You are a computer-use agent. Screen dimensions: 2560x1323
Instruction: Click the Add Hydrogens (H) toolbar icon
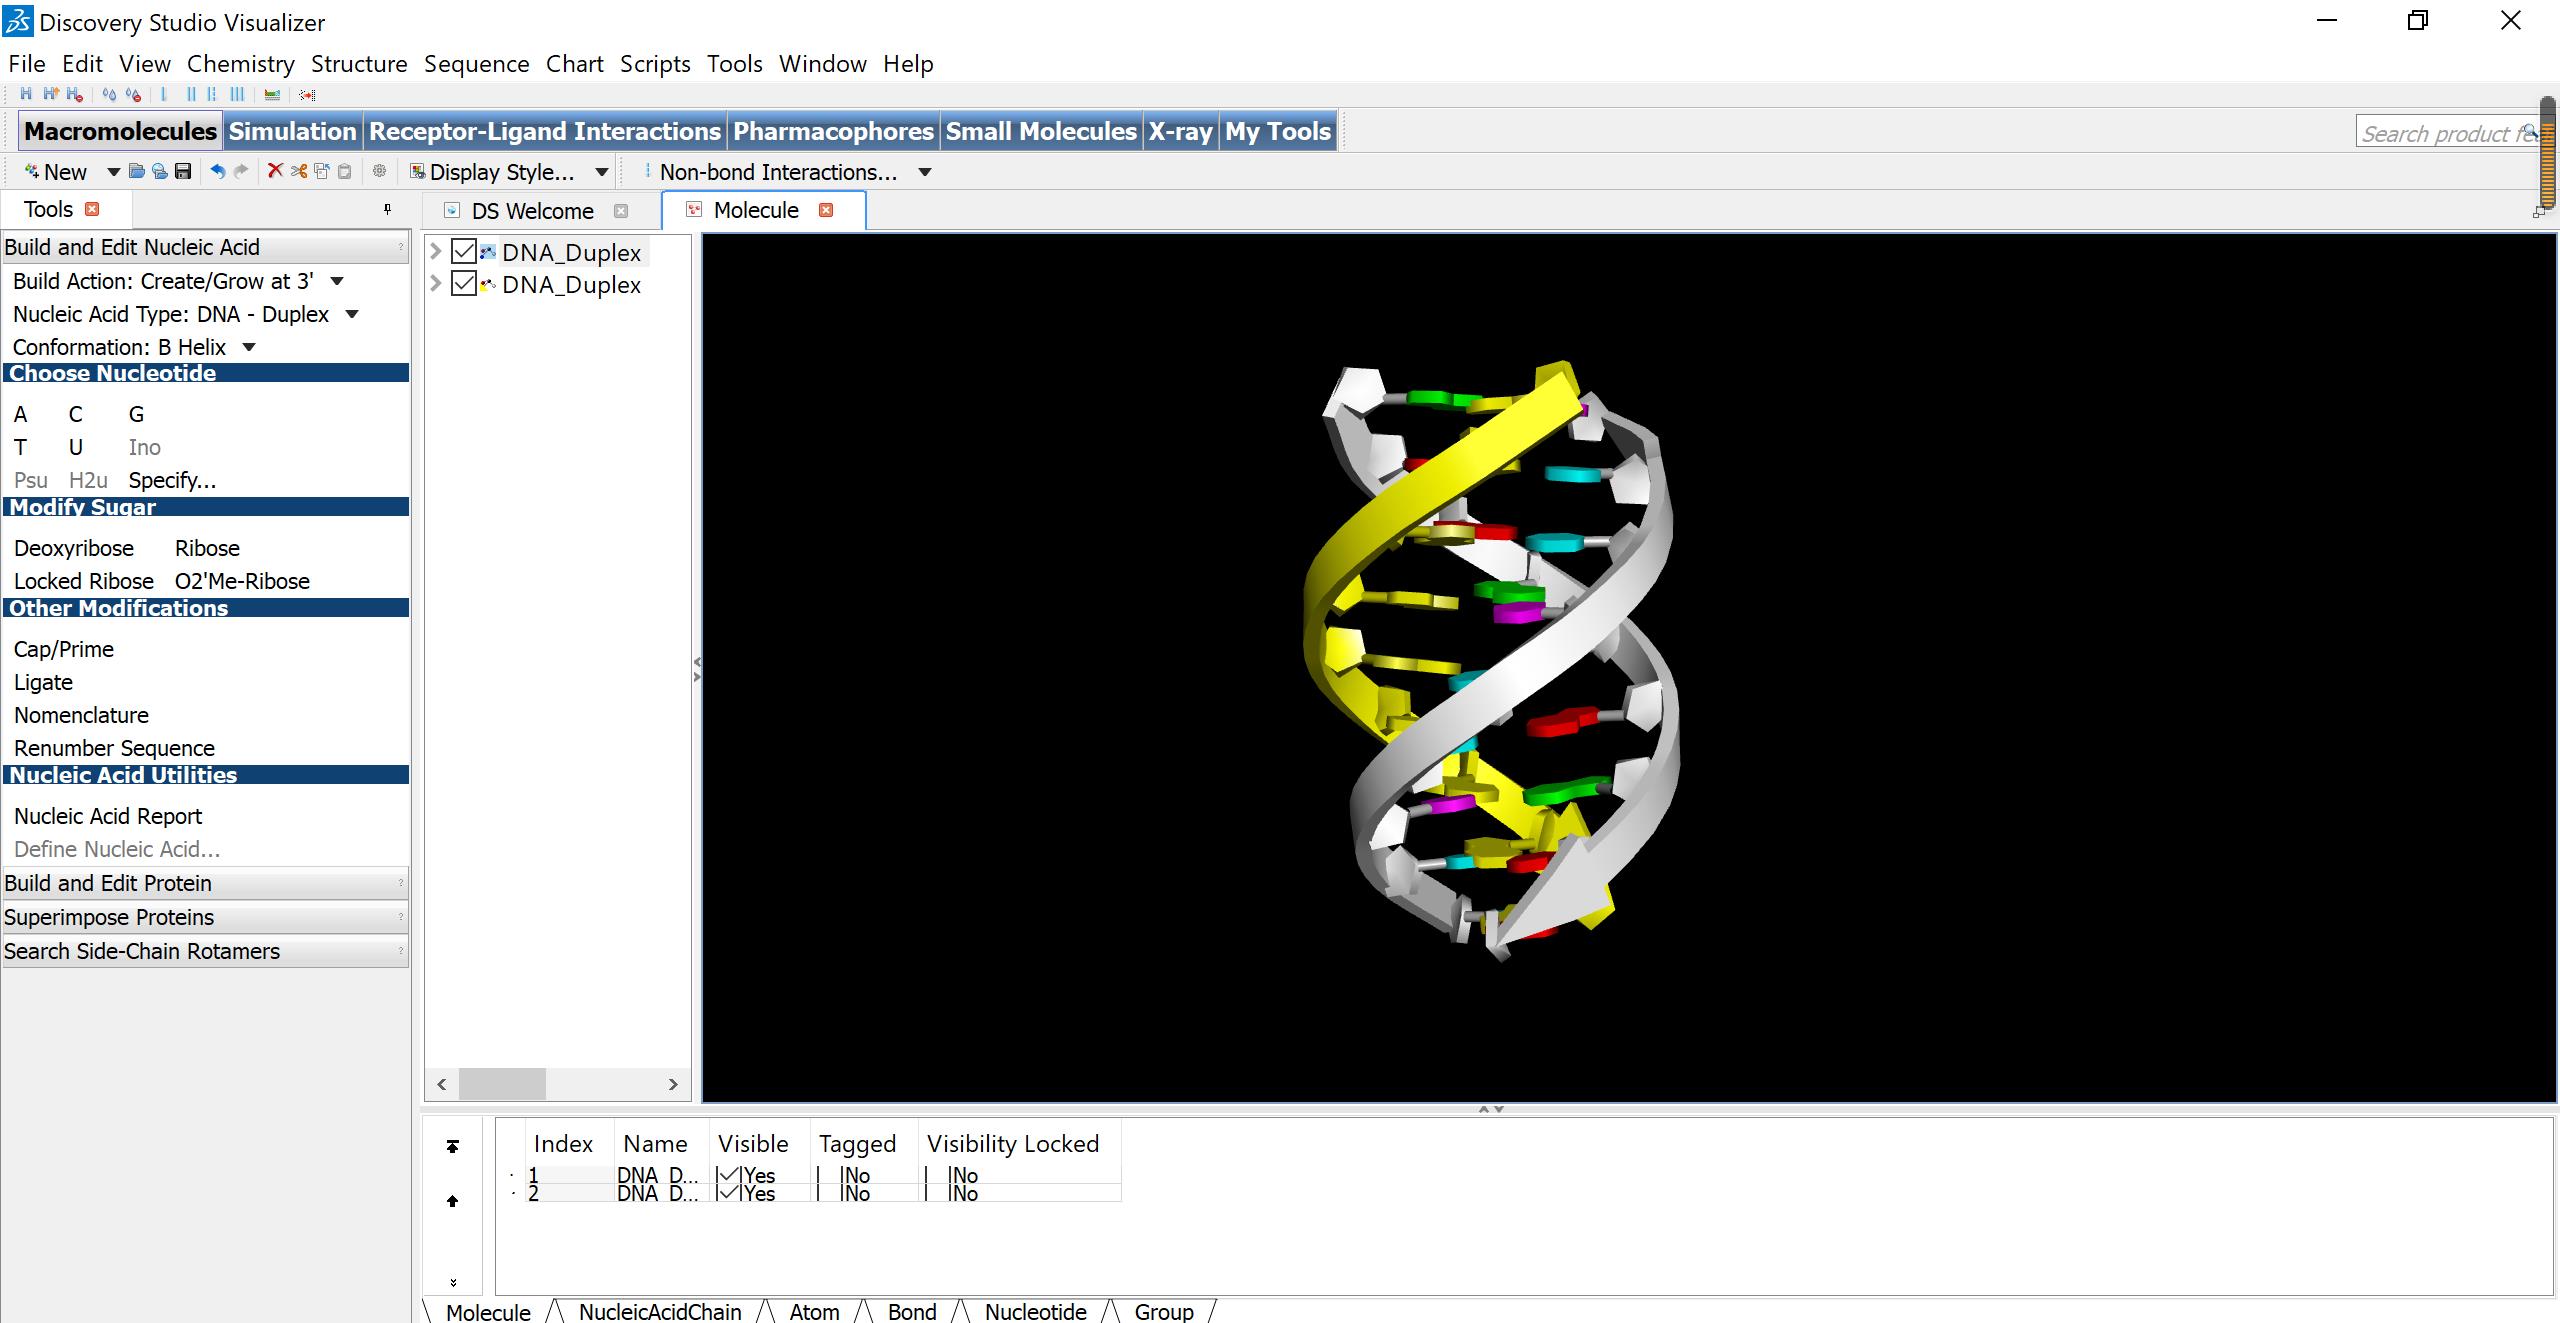tap(26, 94)
